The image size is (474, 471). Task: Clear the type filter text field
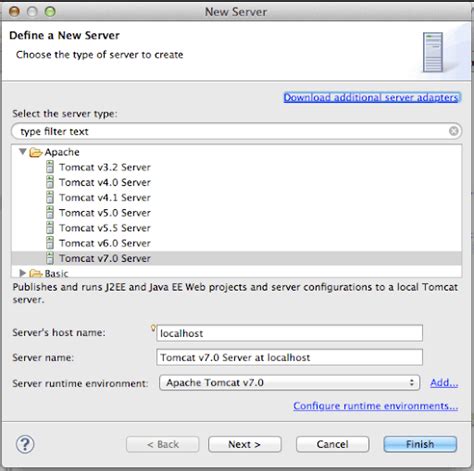pyautogui.click(x=453, y=131)
